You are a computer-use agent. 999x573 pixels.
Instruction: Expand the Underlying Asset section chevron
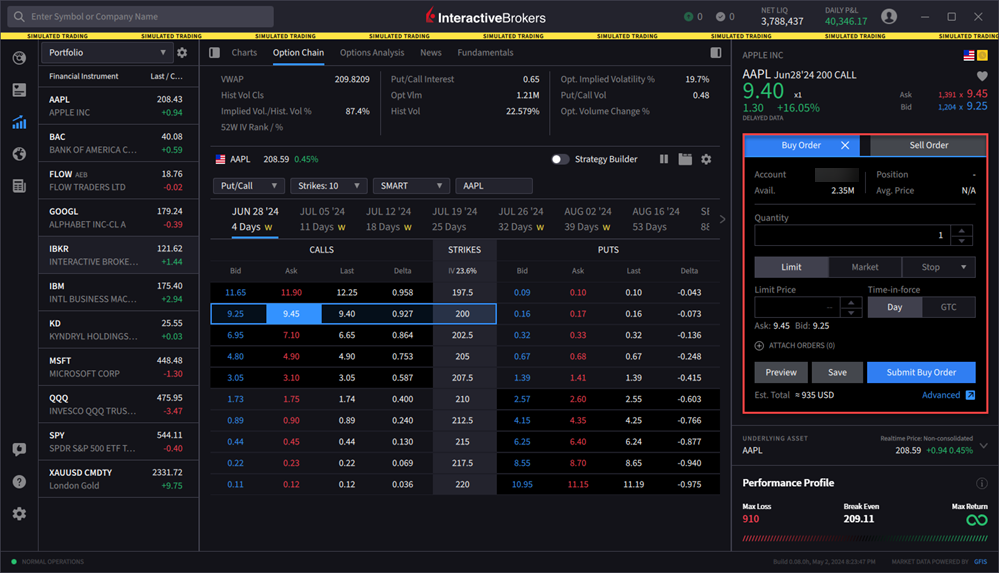[984, 446]
